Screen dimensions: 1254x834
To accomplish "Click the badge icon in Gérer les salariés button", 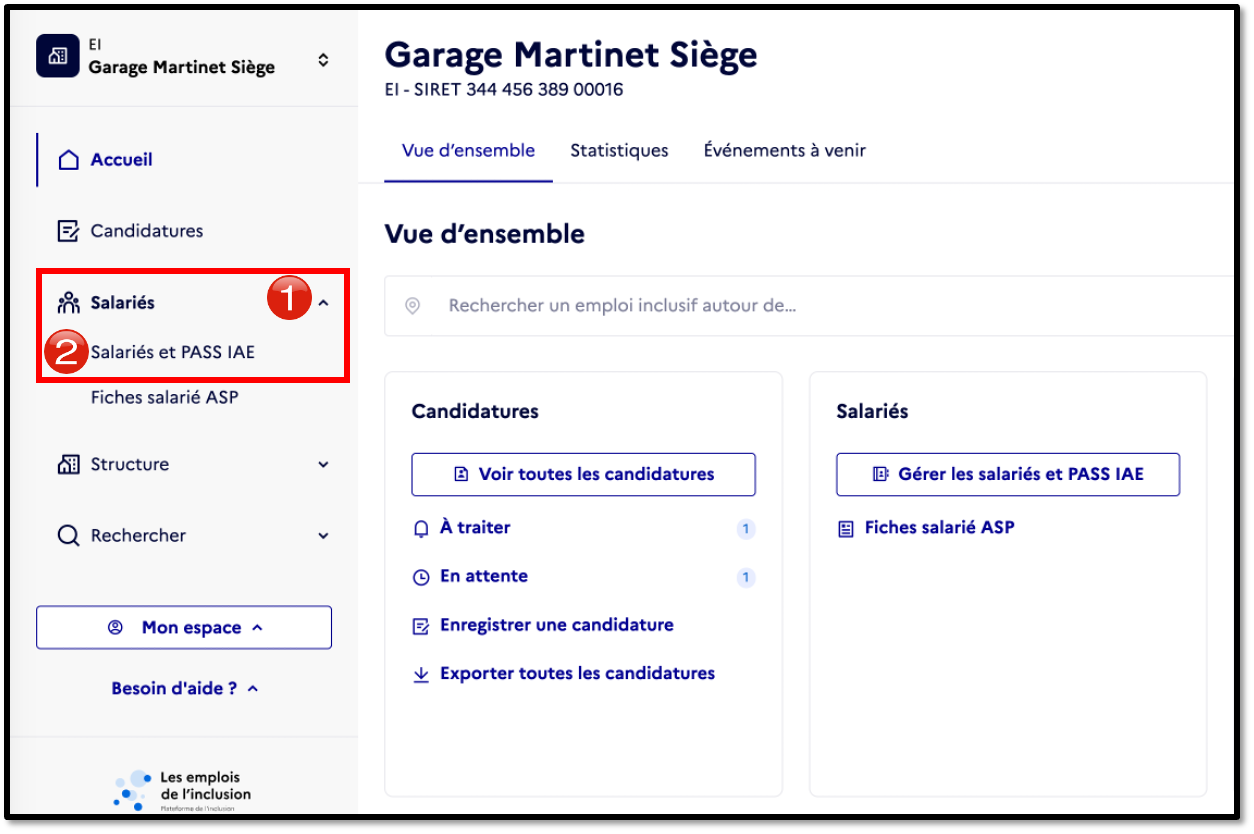I will click(880, 474).
